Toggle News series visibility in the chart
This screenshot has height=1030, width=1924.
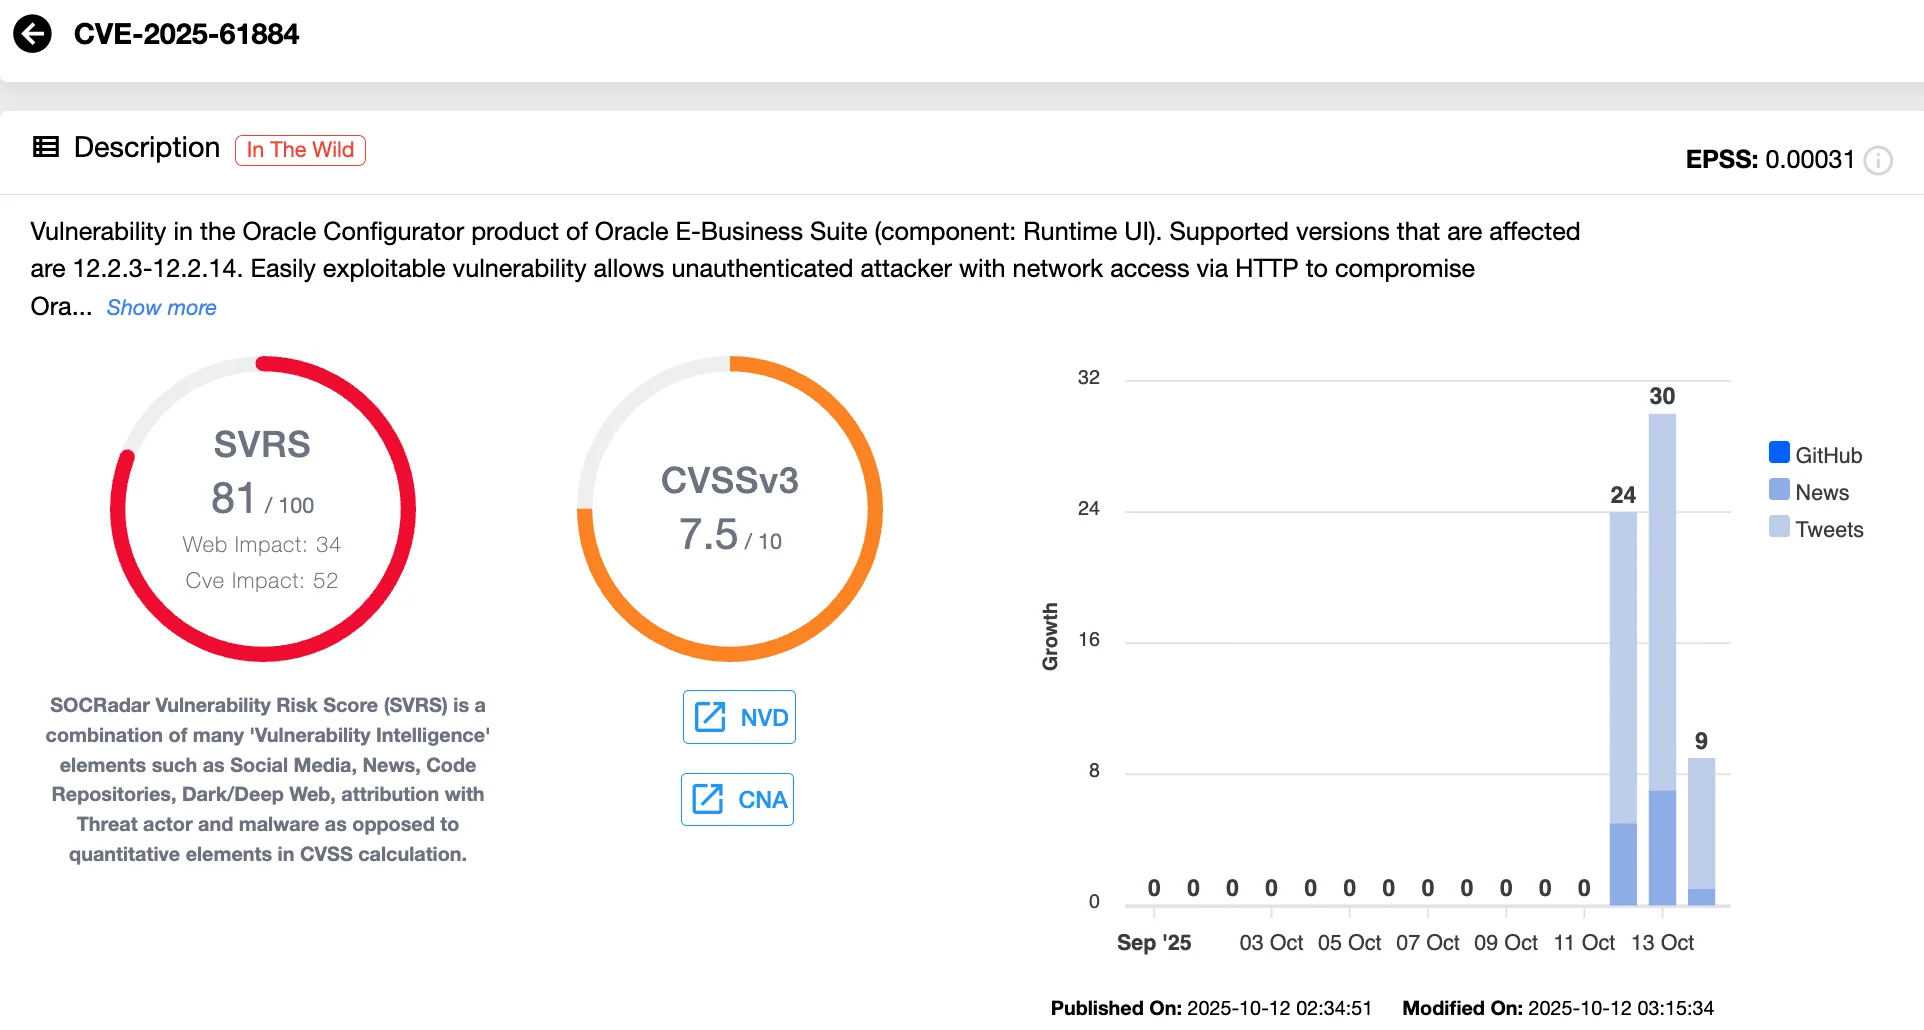pos(1820,491)
